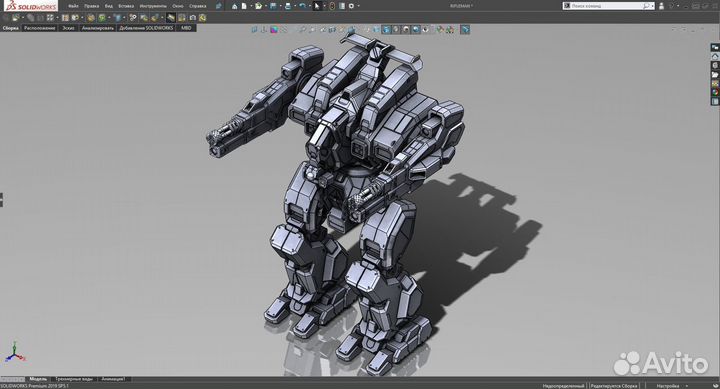Open the Справка menu
Viewport: 720px width, 389px height.
tap(197, 6)
